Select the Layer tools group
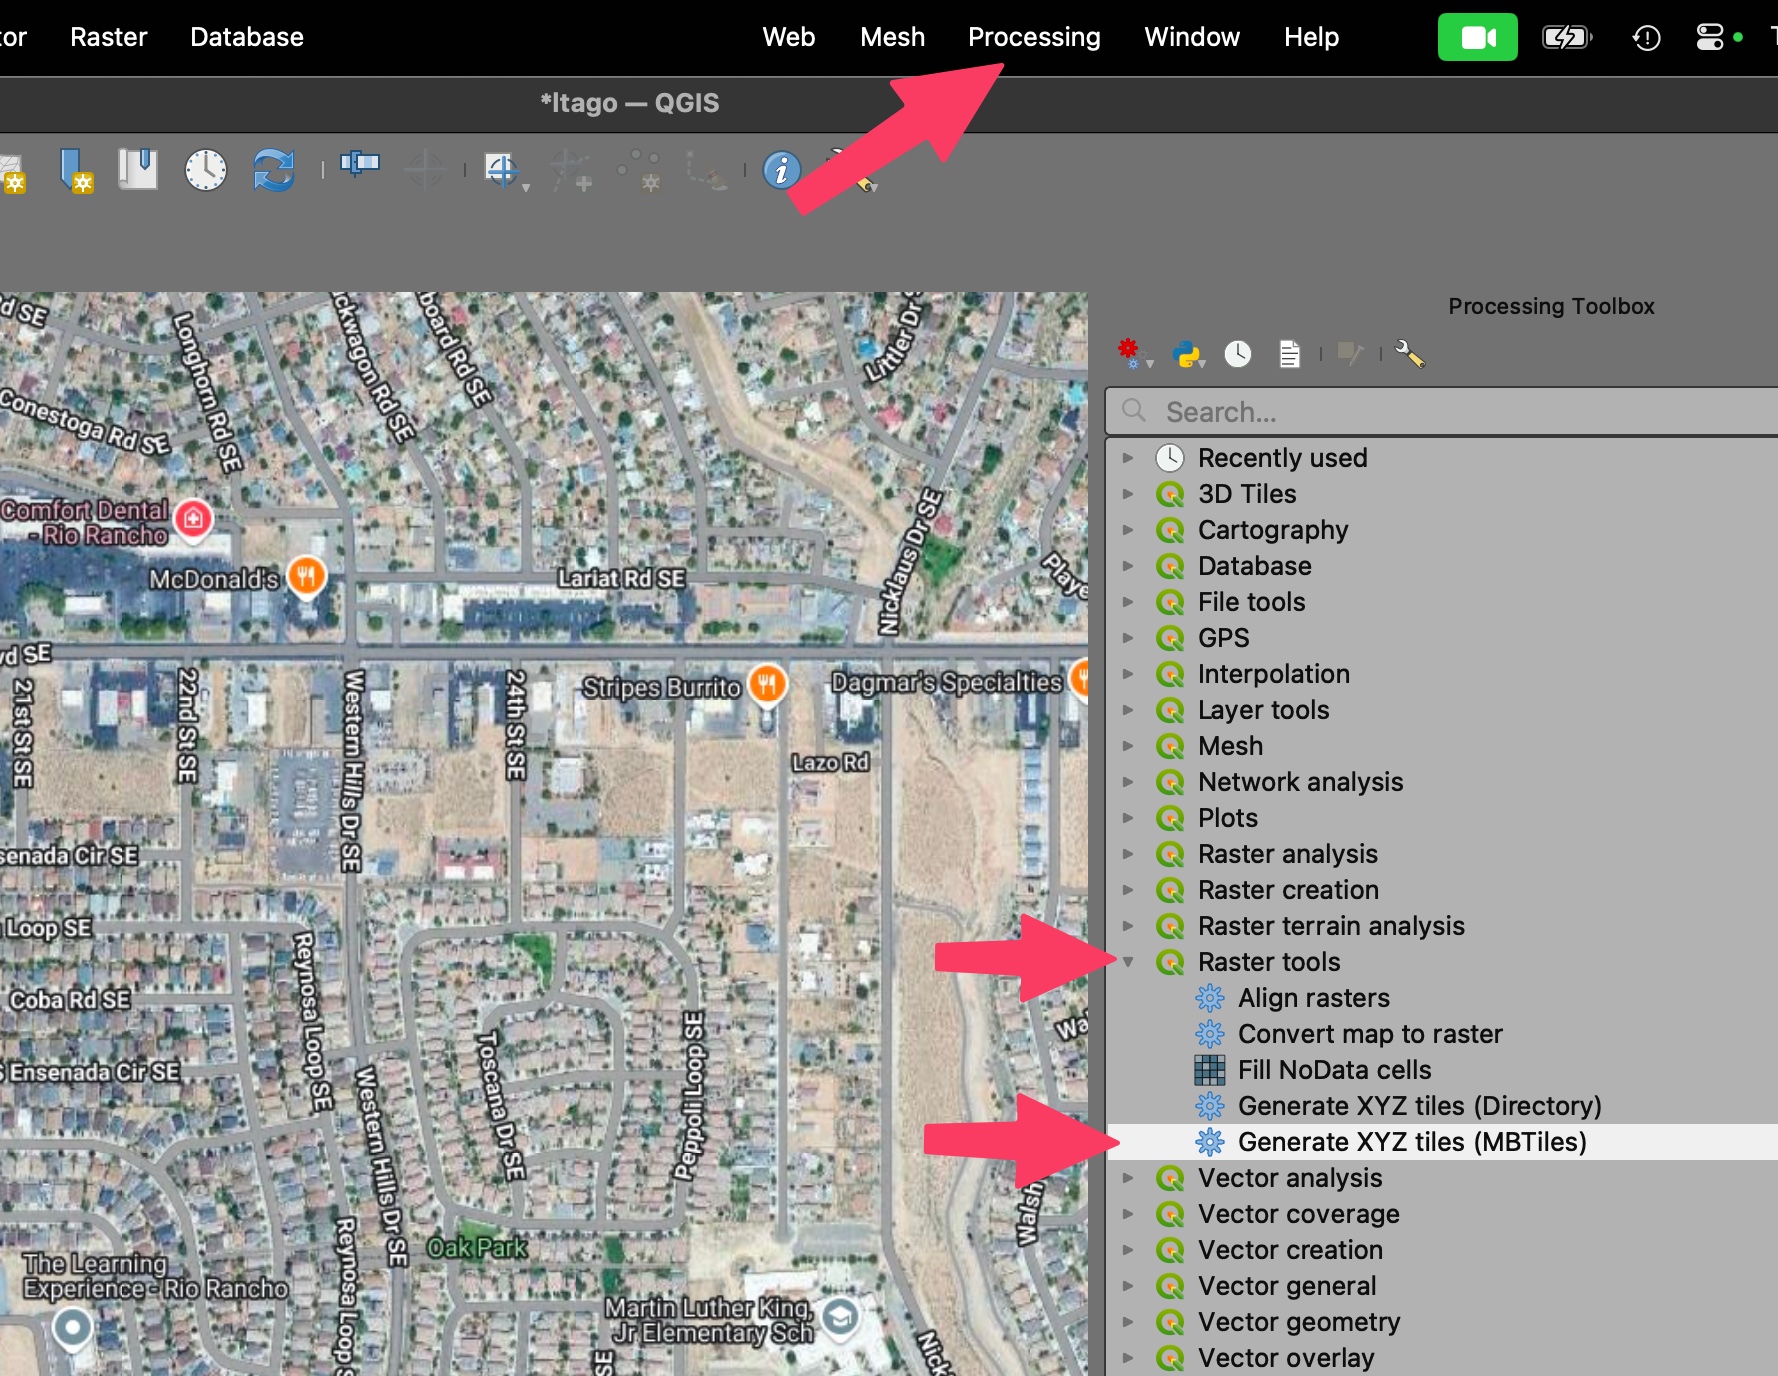Screen dimensions: 1778x1376 [x=1264, y=710]
